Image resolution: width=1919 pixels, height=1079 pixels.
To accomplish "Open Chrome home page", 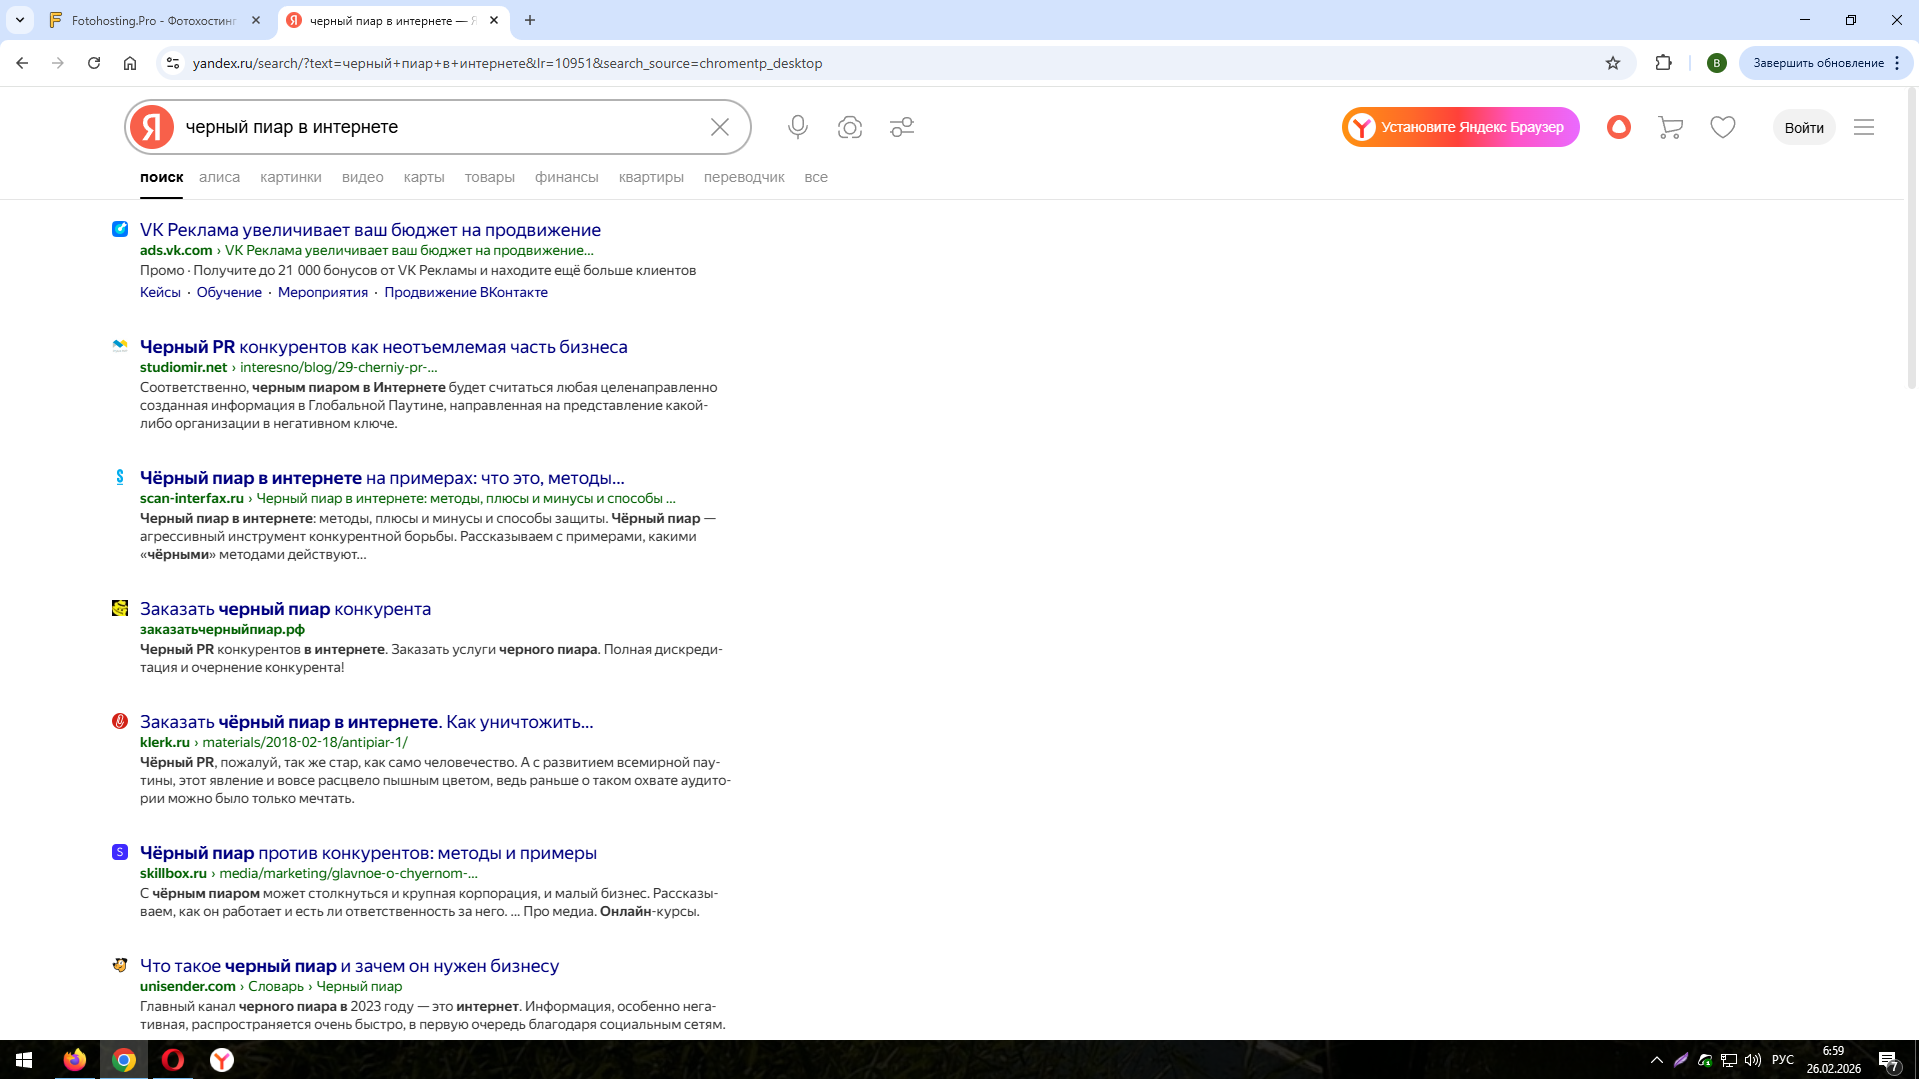I will 130,63.
